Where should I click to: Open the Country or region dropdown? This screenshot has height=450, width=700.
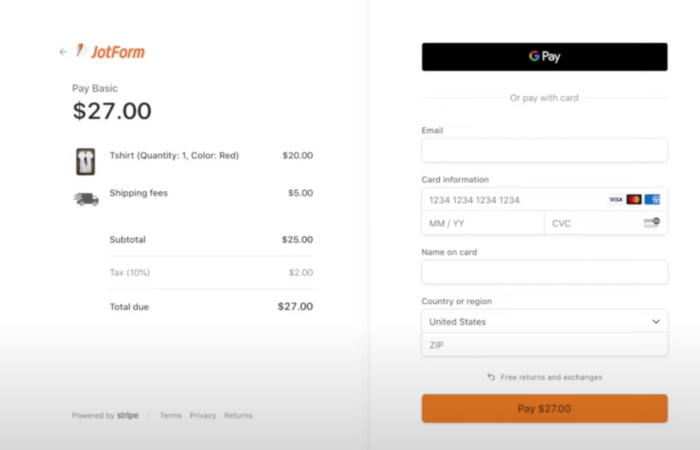click(544, 322)
